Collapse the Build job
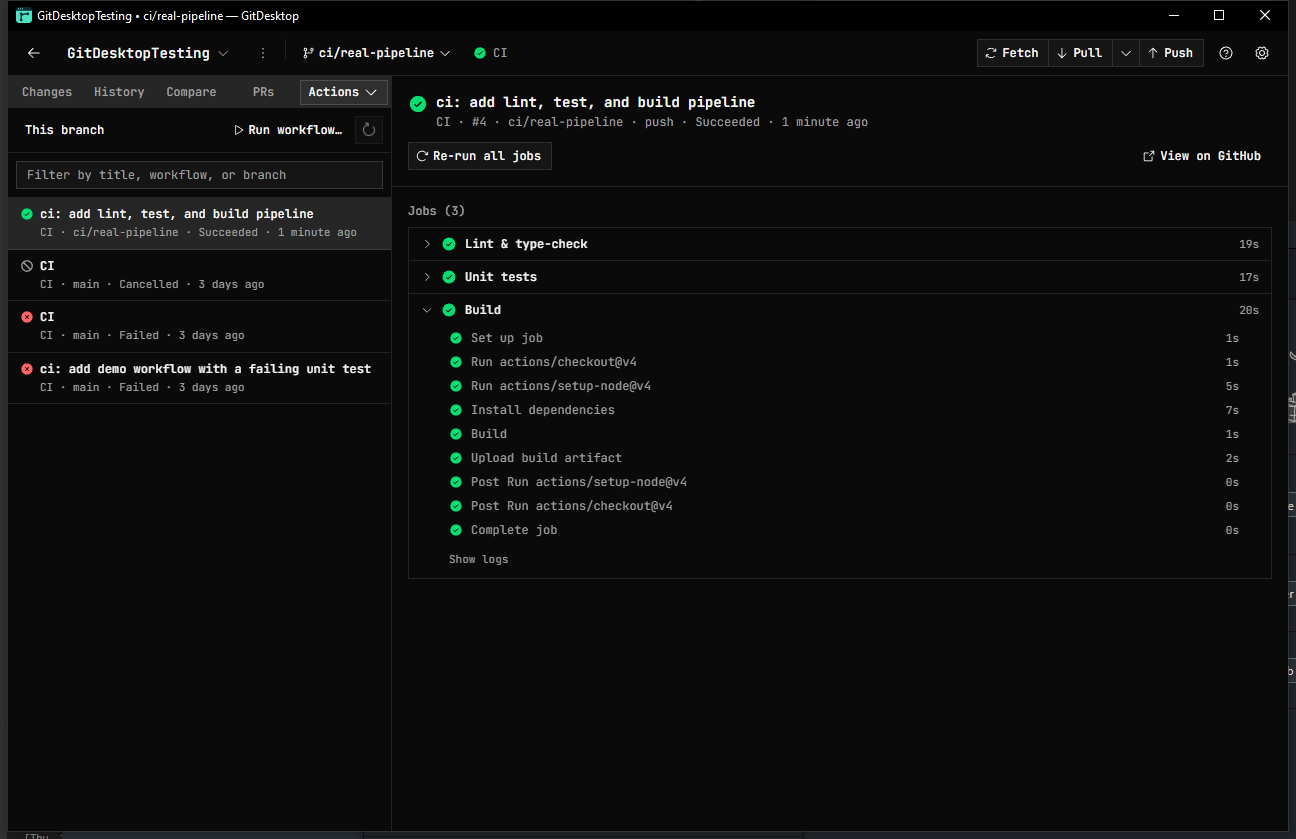Image resolution: width=1296 pixels, height=839 pixels. coord(427,310)
